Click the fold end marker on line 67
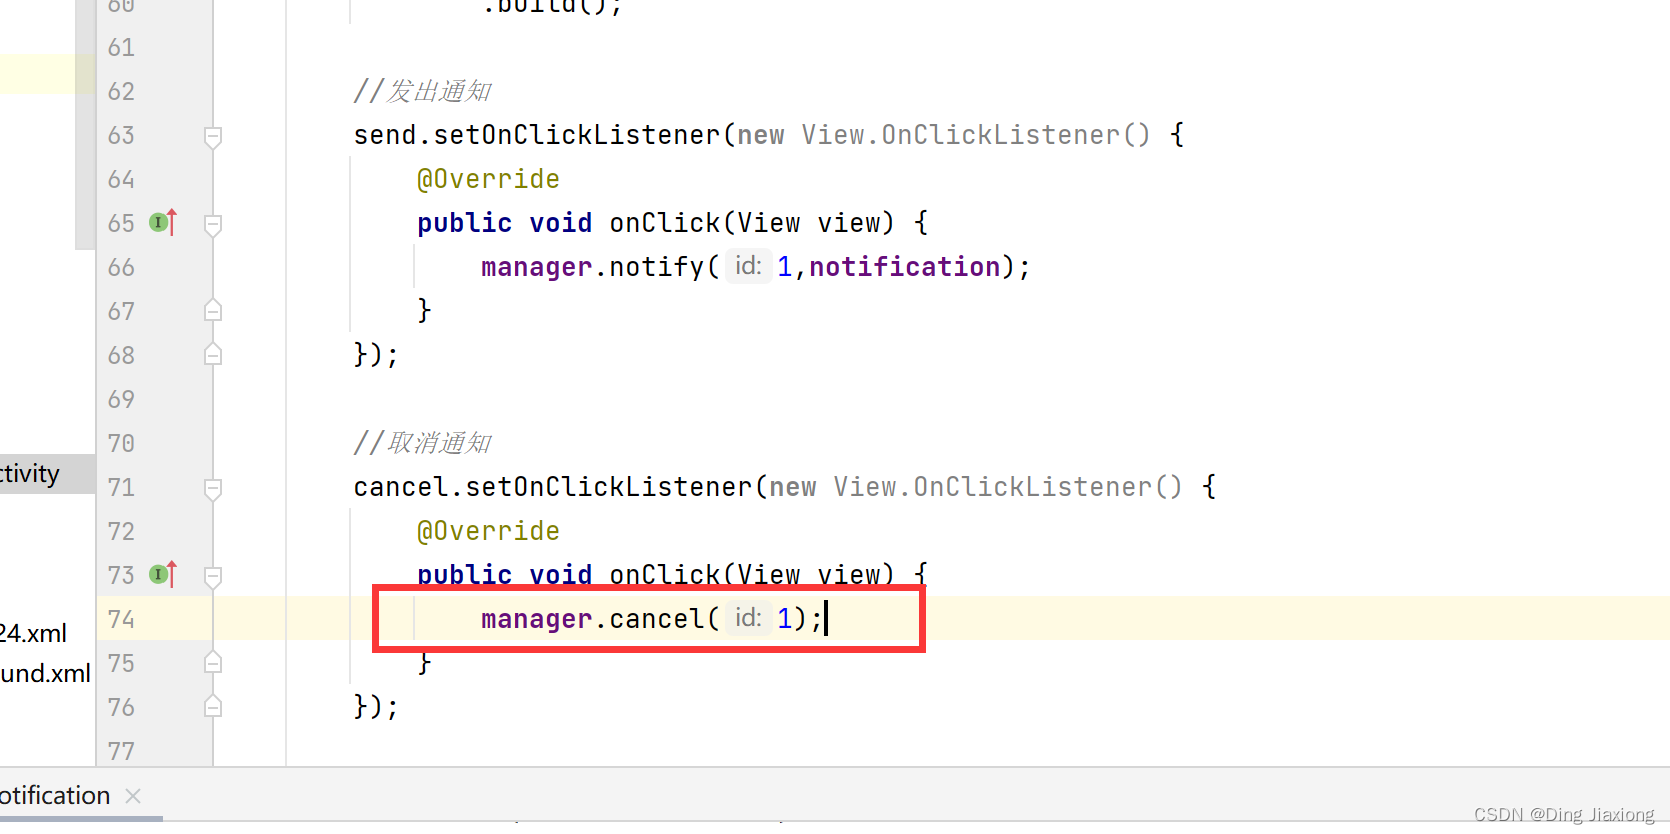Screen dimensions: 1670x834 pyautogui.click(x=213, y=310)
